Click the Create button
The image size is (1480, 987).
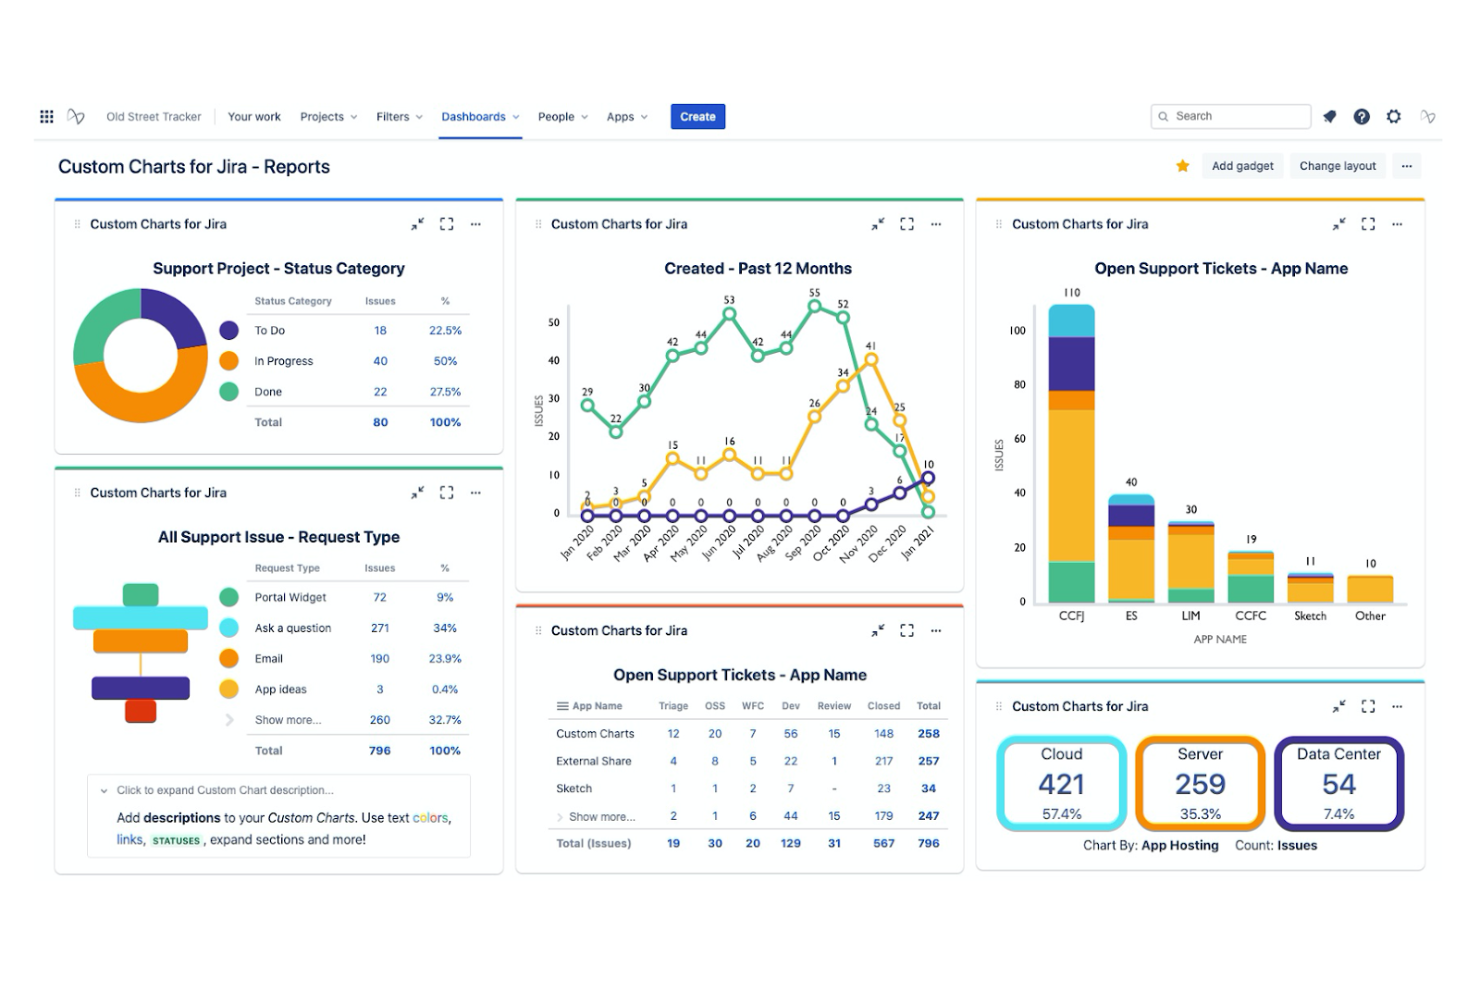point(698,117)
